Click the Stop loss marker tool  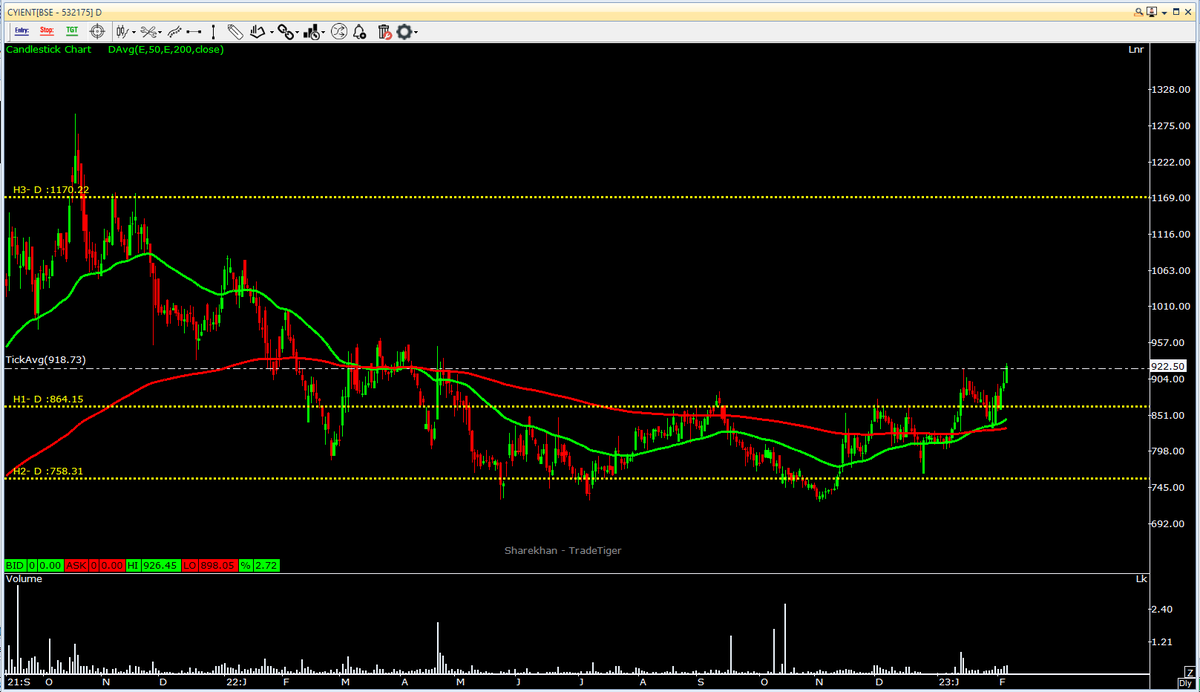tap(47, 31)
